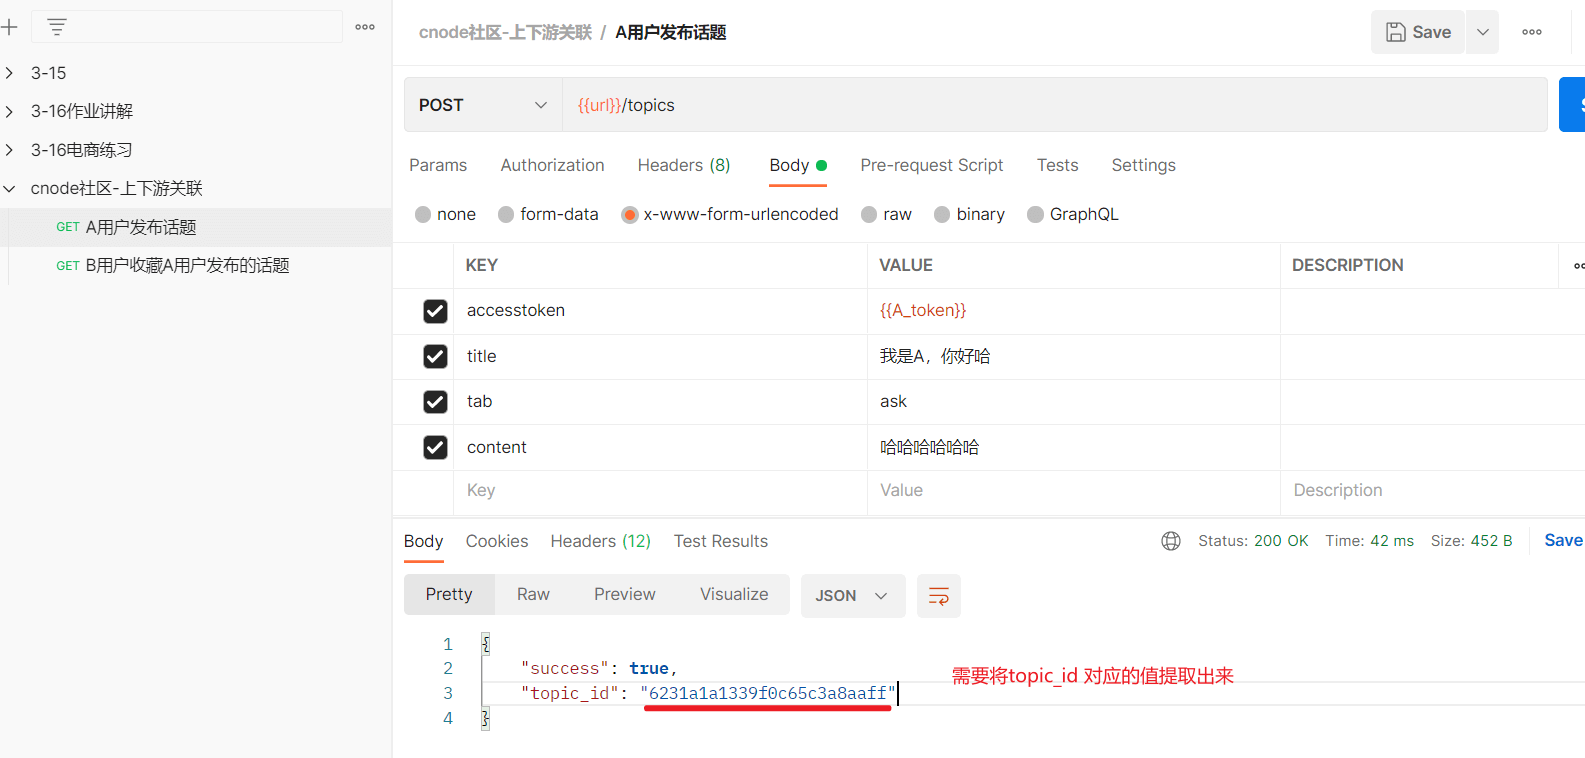Image resolution: width=1585 pixels, height=758 pixels.
Task: Click the network globe icon in response bar
Action: pos(1171,541)
